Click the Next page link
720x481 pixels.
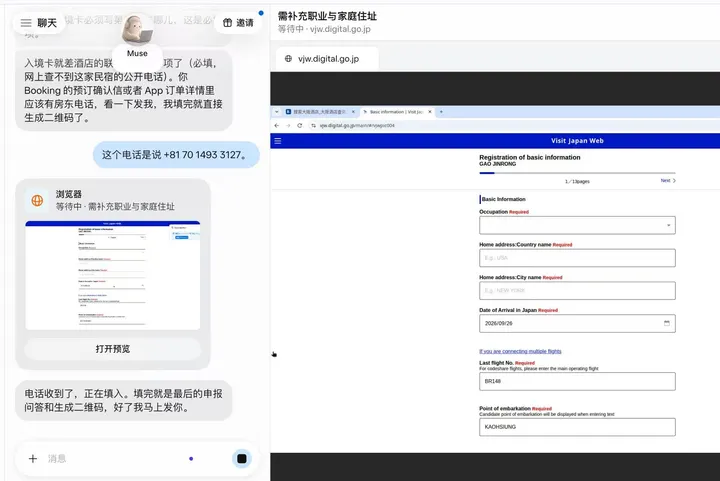[668, 180]
